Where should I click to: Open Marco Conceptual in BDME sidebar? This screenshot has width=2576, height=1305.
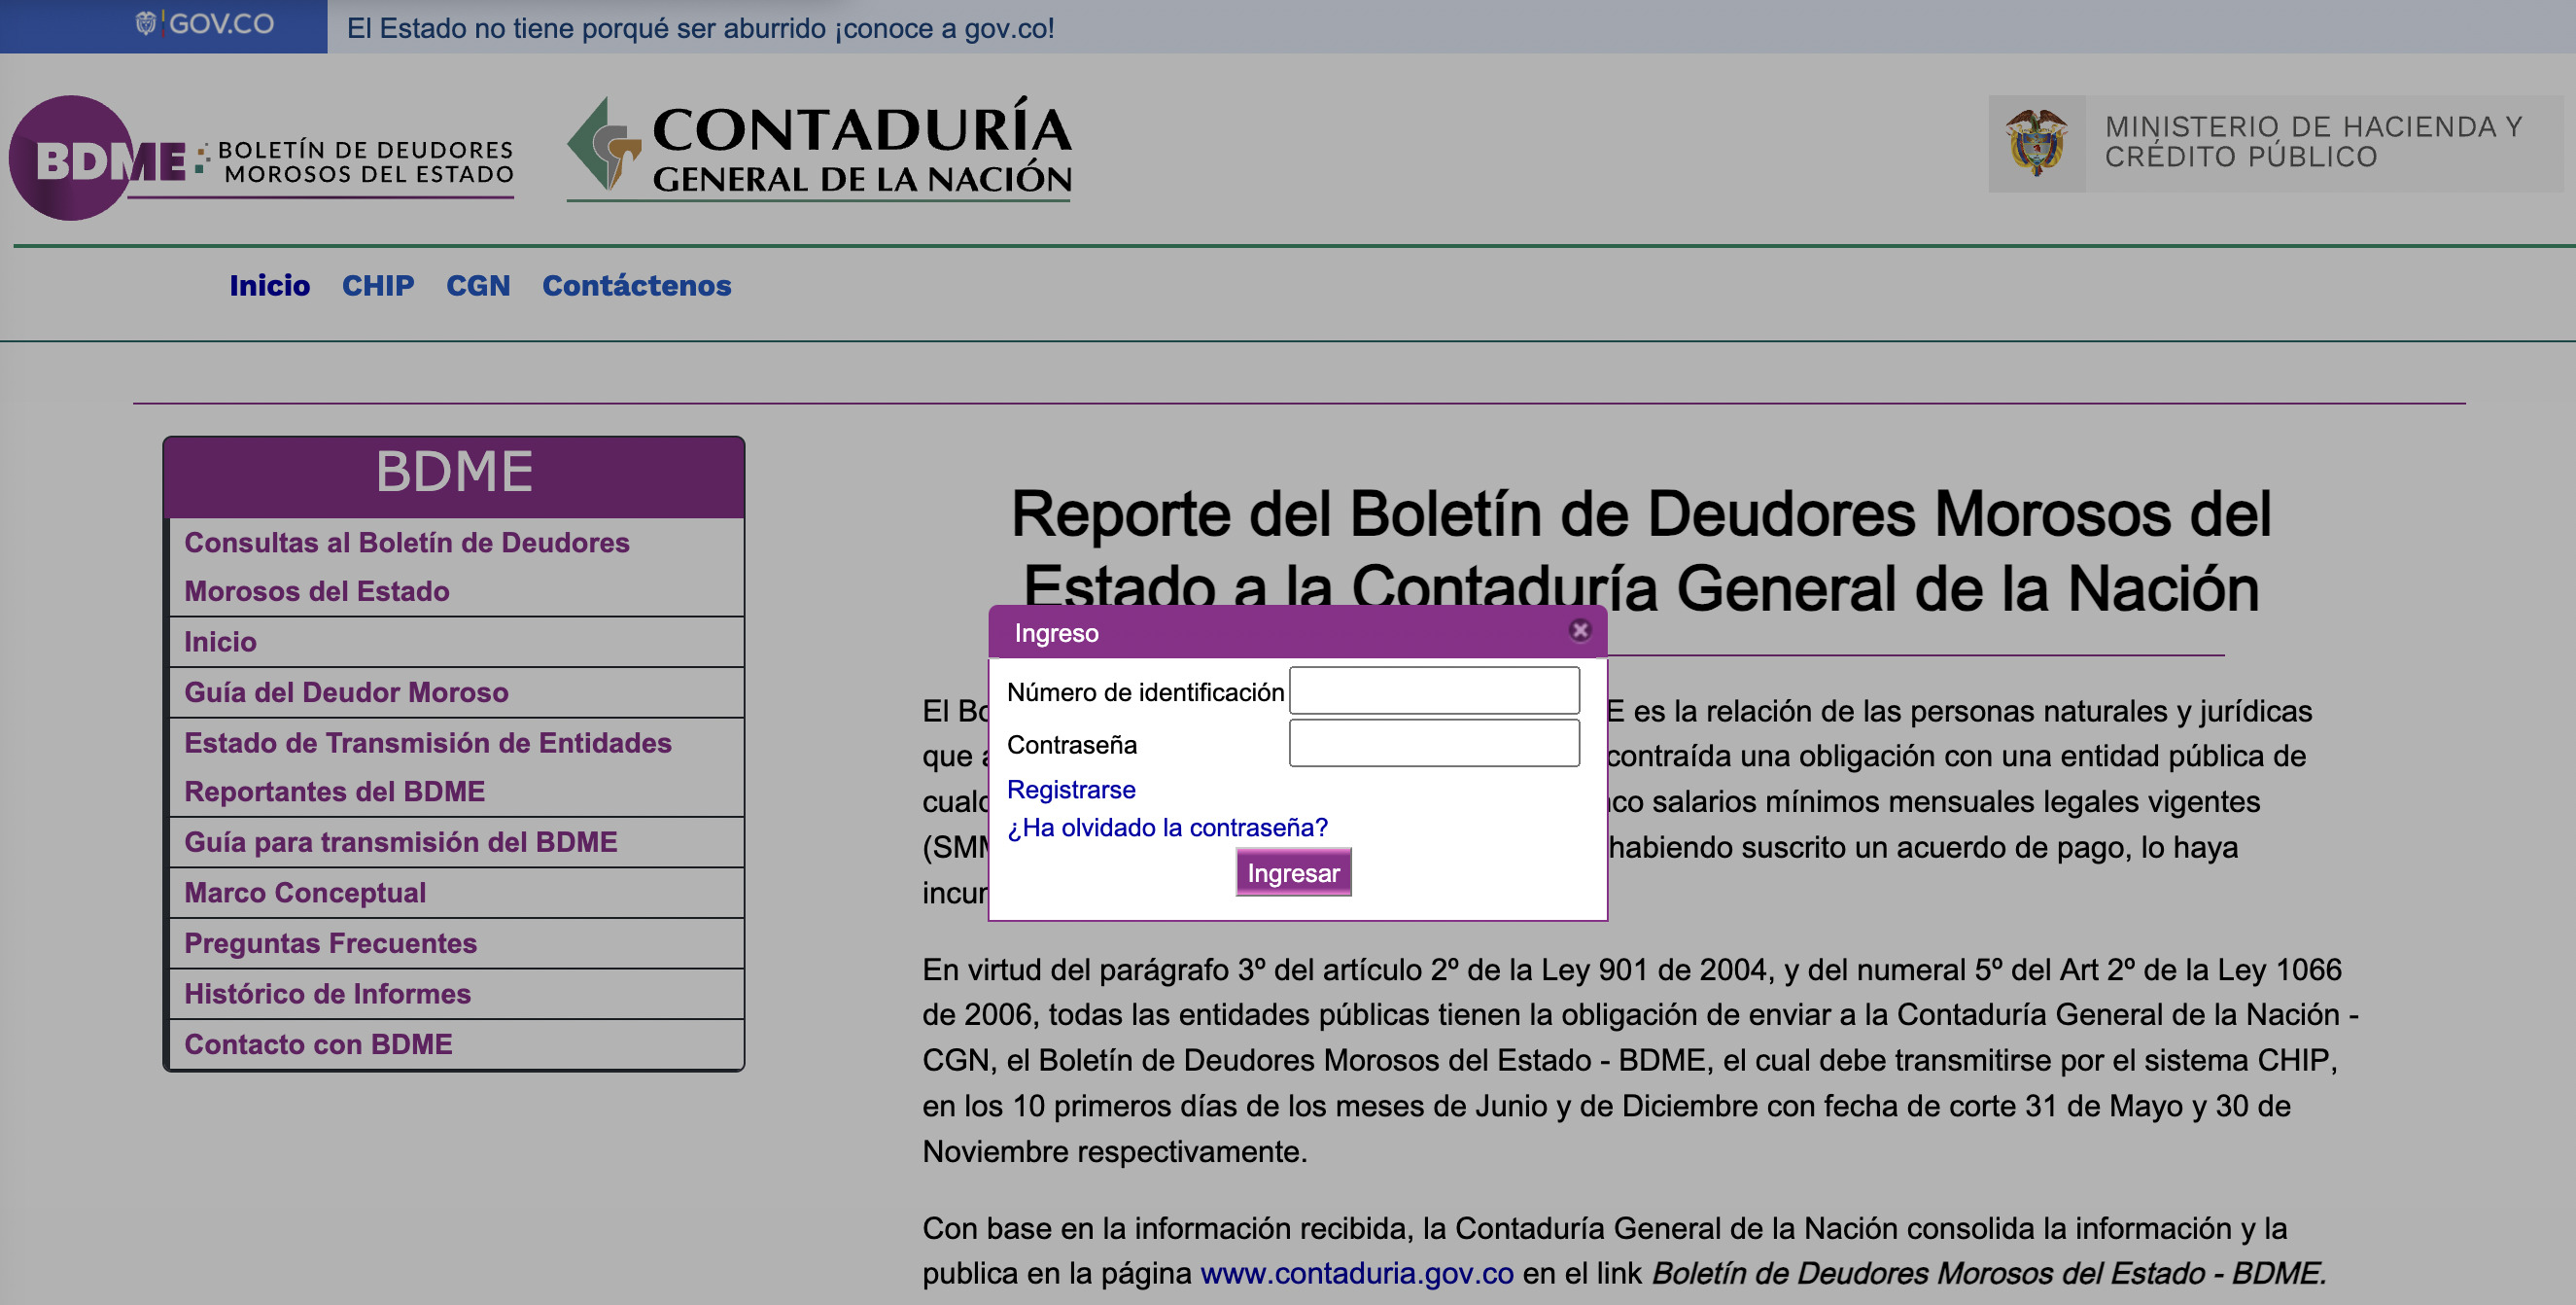pyautogui.click(x=305, y=893)
